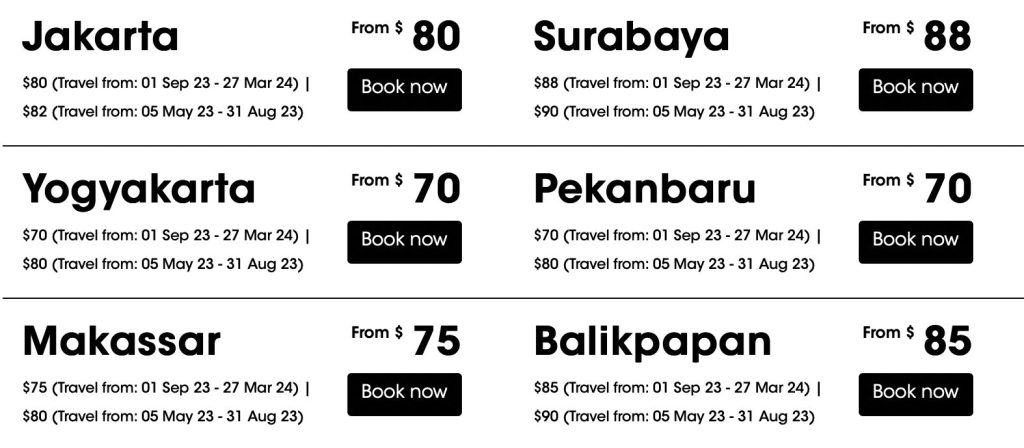Click Makassar's From $75 price label
Viewport: 1024px width, 448px height.
click(406, 340)
